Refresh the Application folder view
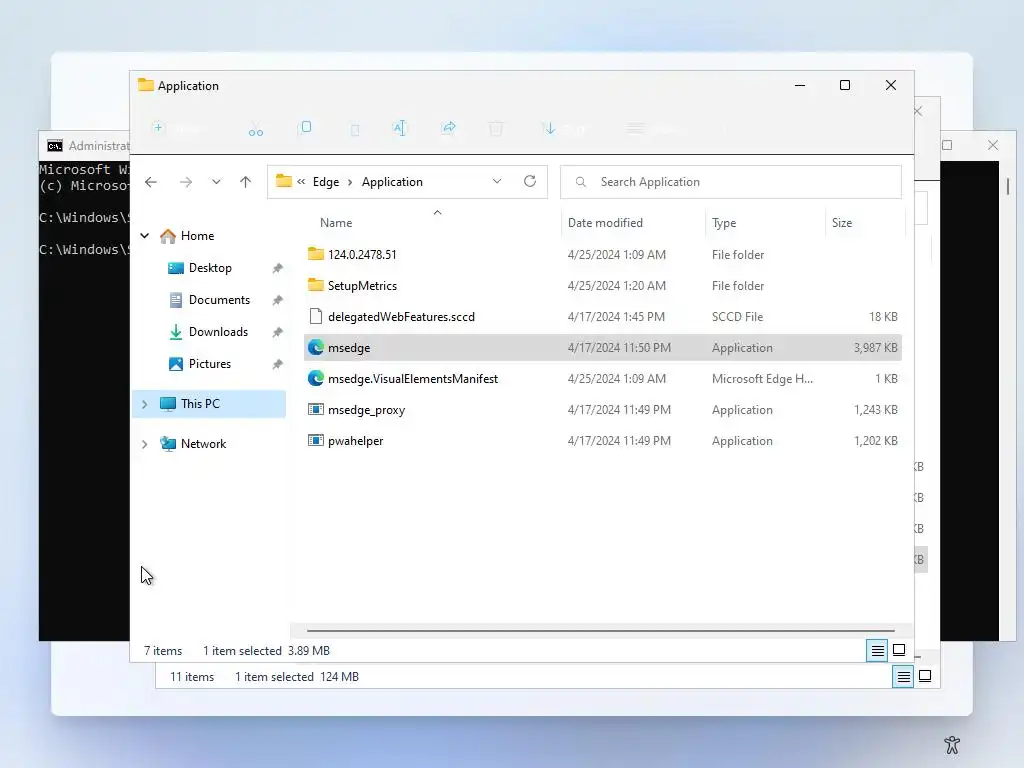 tap(530, 181)
